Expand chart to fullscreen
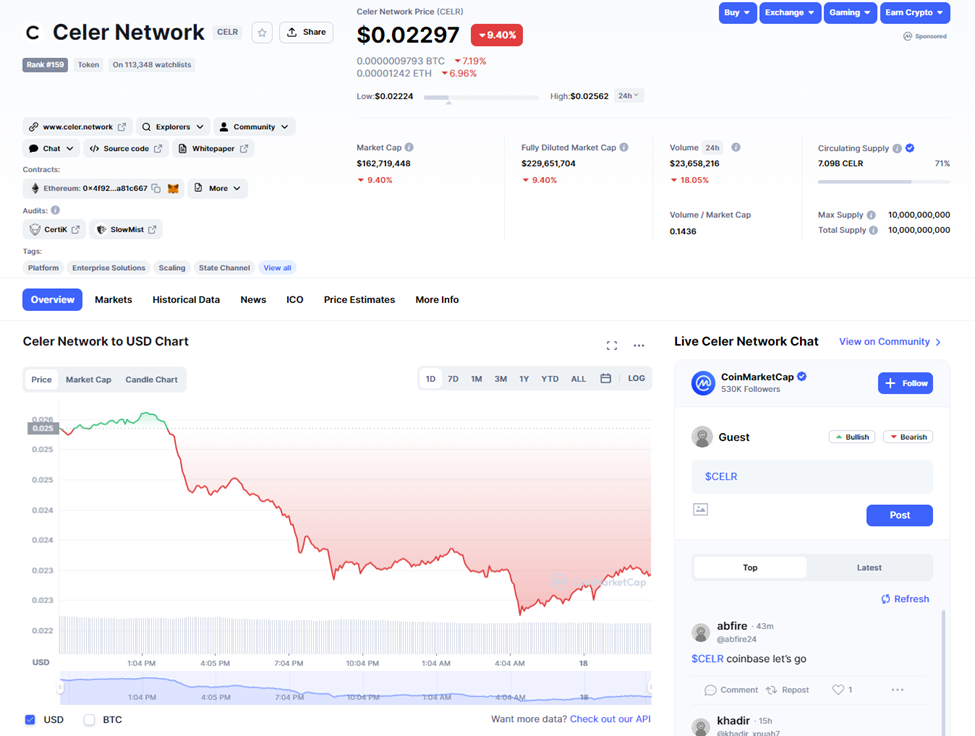Viewport: 975px width, 736px height. point(612,346)
